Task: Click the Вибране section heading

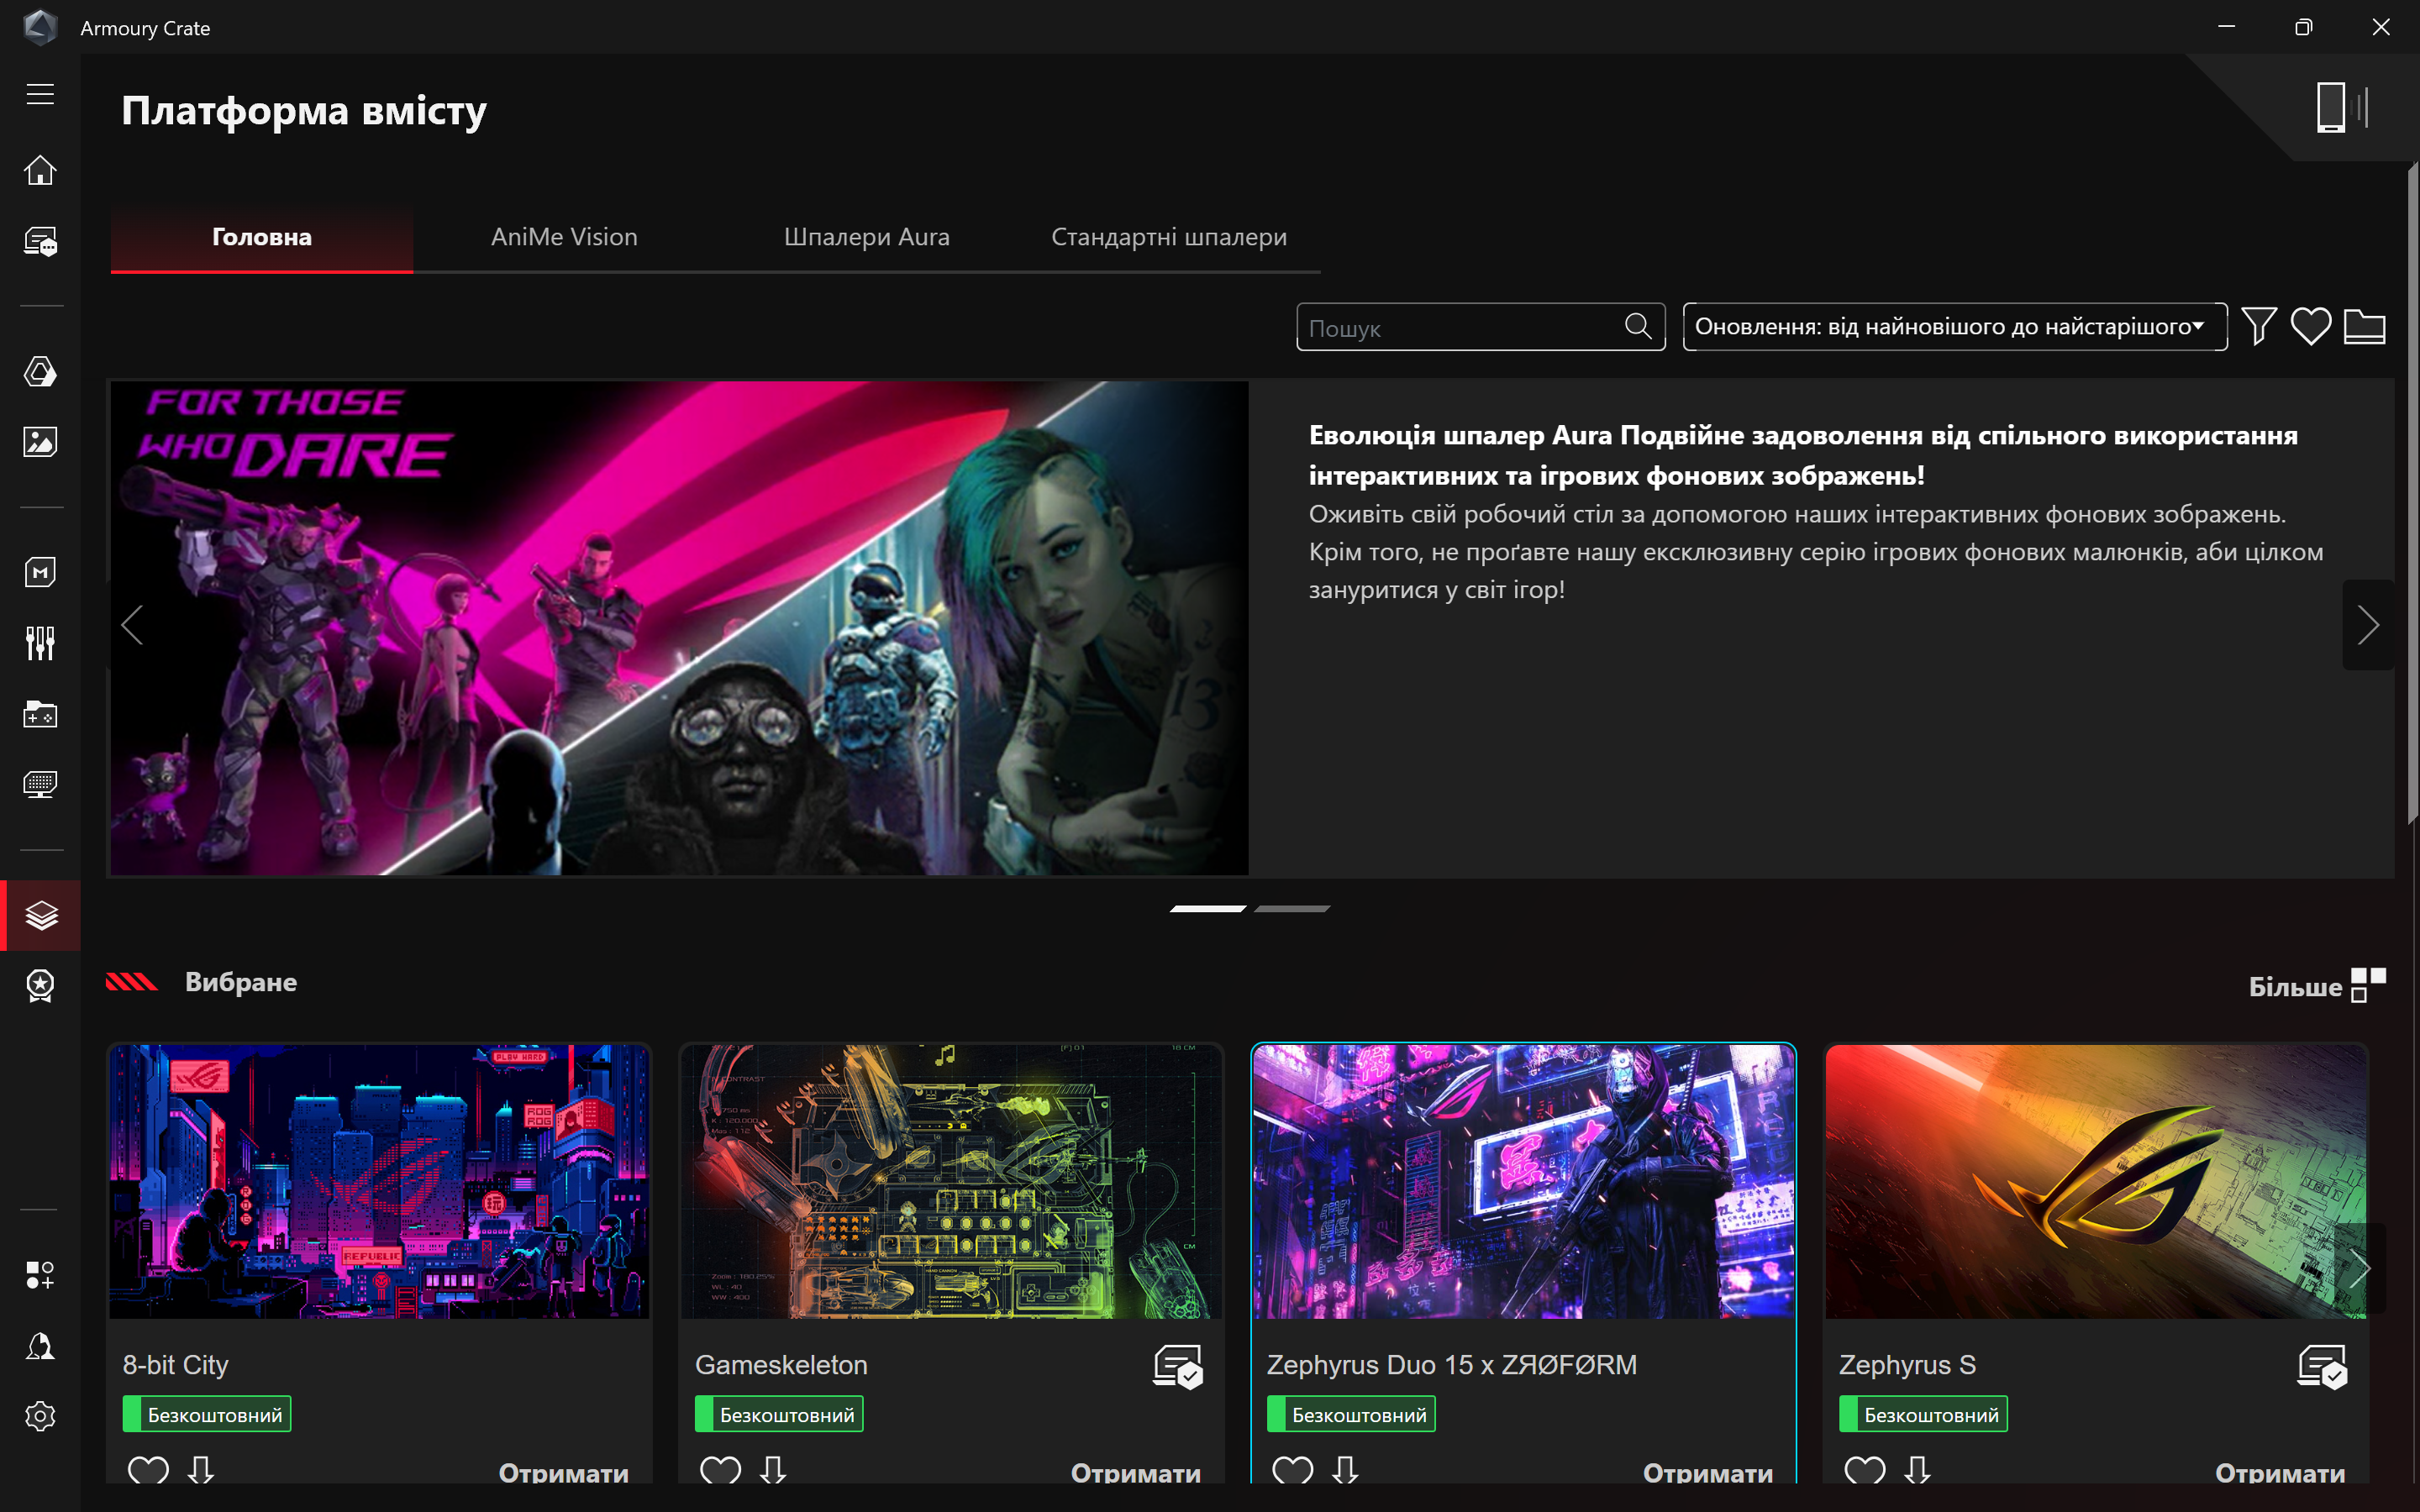Action: click(241, 982)
